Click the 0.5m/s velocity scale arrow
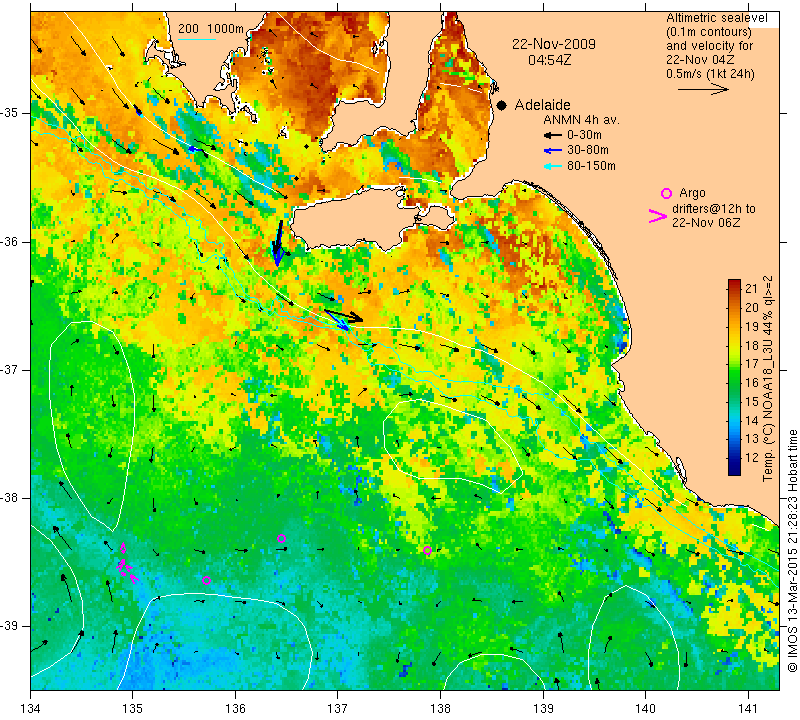The height and width of the screenshot is (720, 800). click(703, 89)
